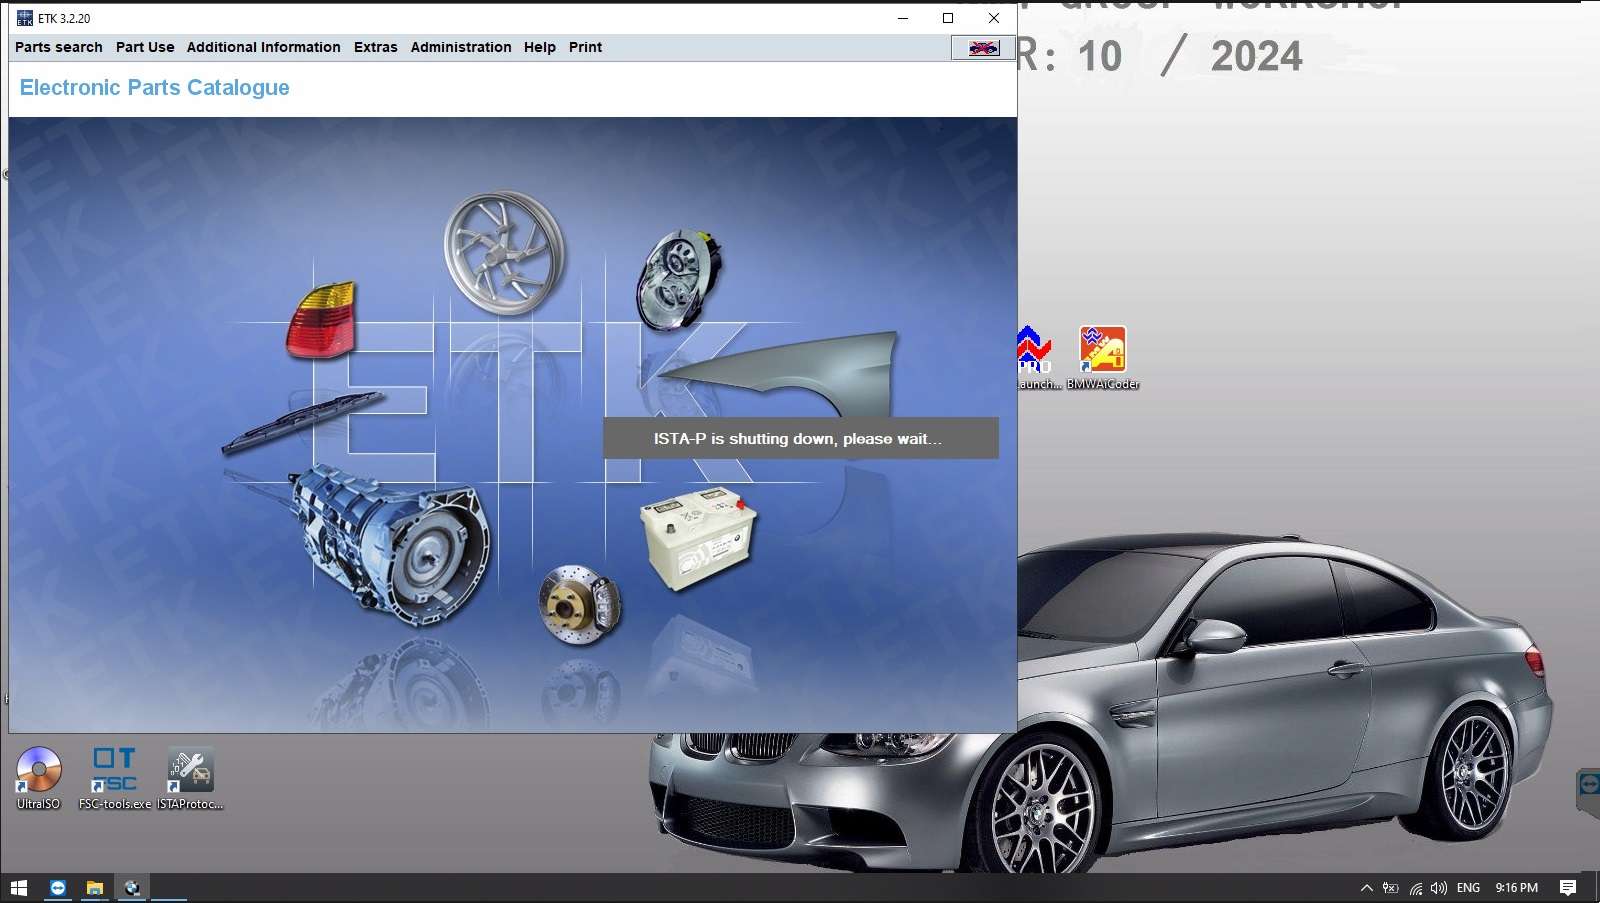The image size is (1600, 903).
Task: Click the BMW app icon in taskbar
Action: [x=132, y=888]
